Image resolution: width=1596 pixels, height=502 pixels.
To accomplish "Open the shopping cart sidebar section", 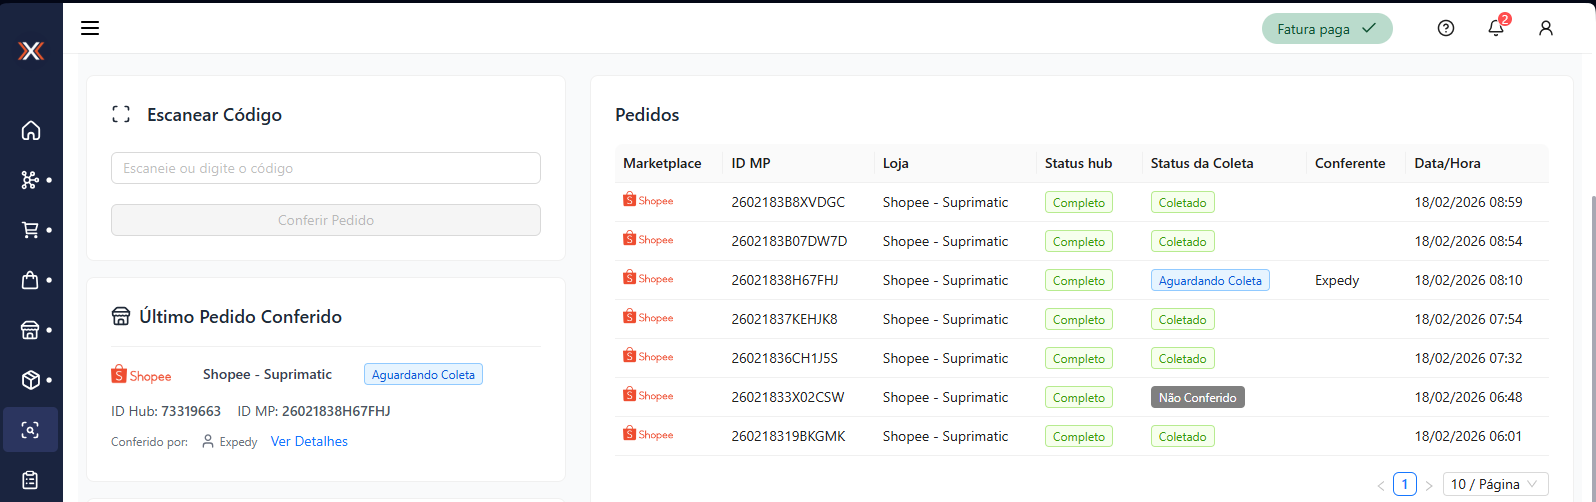I will coord(31,230).
